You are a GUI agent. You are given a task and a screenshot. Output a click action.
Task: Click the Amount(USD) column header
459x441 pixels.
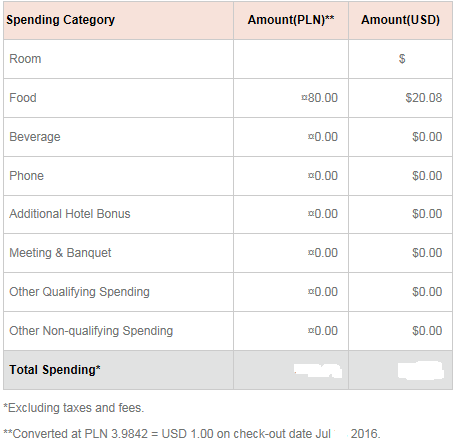[400, 20]
